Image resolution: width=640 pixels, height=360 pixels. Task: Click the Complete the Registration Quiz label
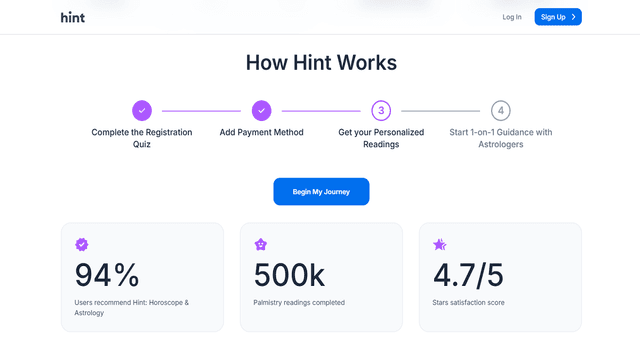point(142,138)
